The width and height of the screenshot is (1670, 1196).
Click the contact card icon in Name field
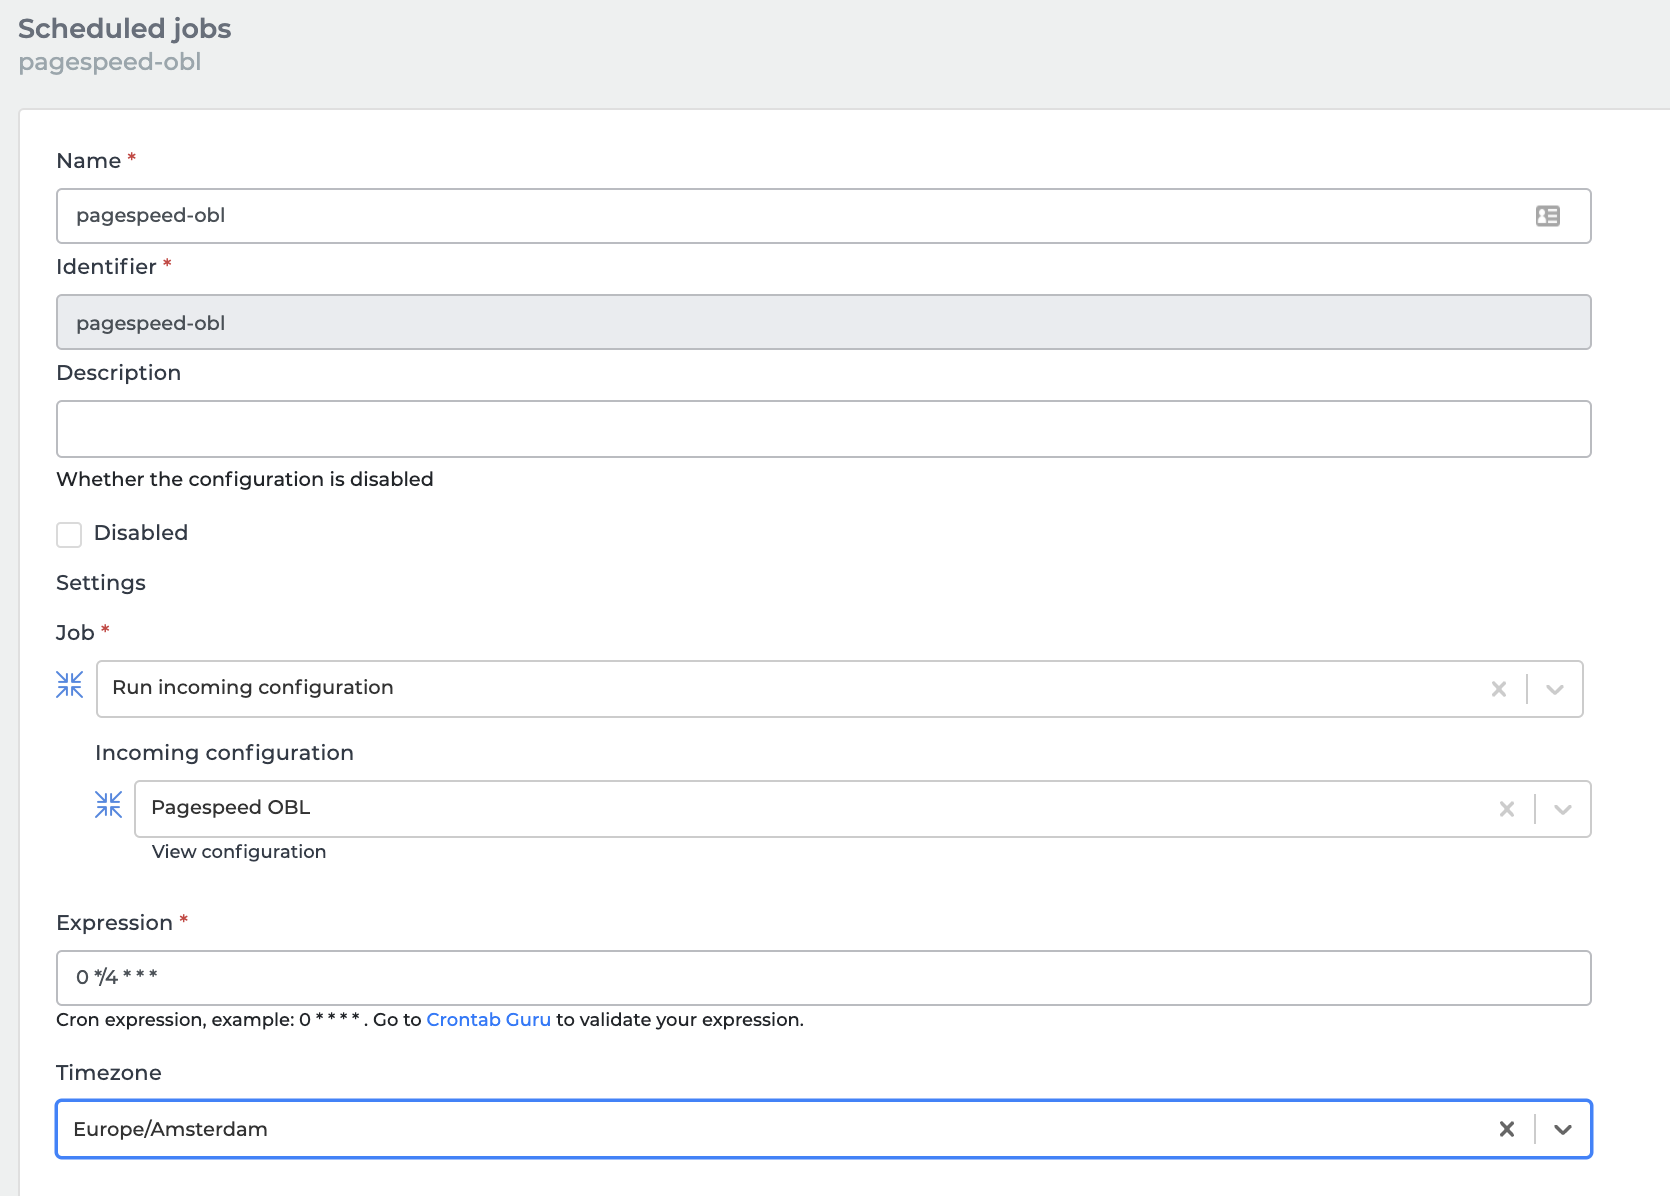(x=1547, y=216)
